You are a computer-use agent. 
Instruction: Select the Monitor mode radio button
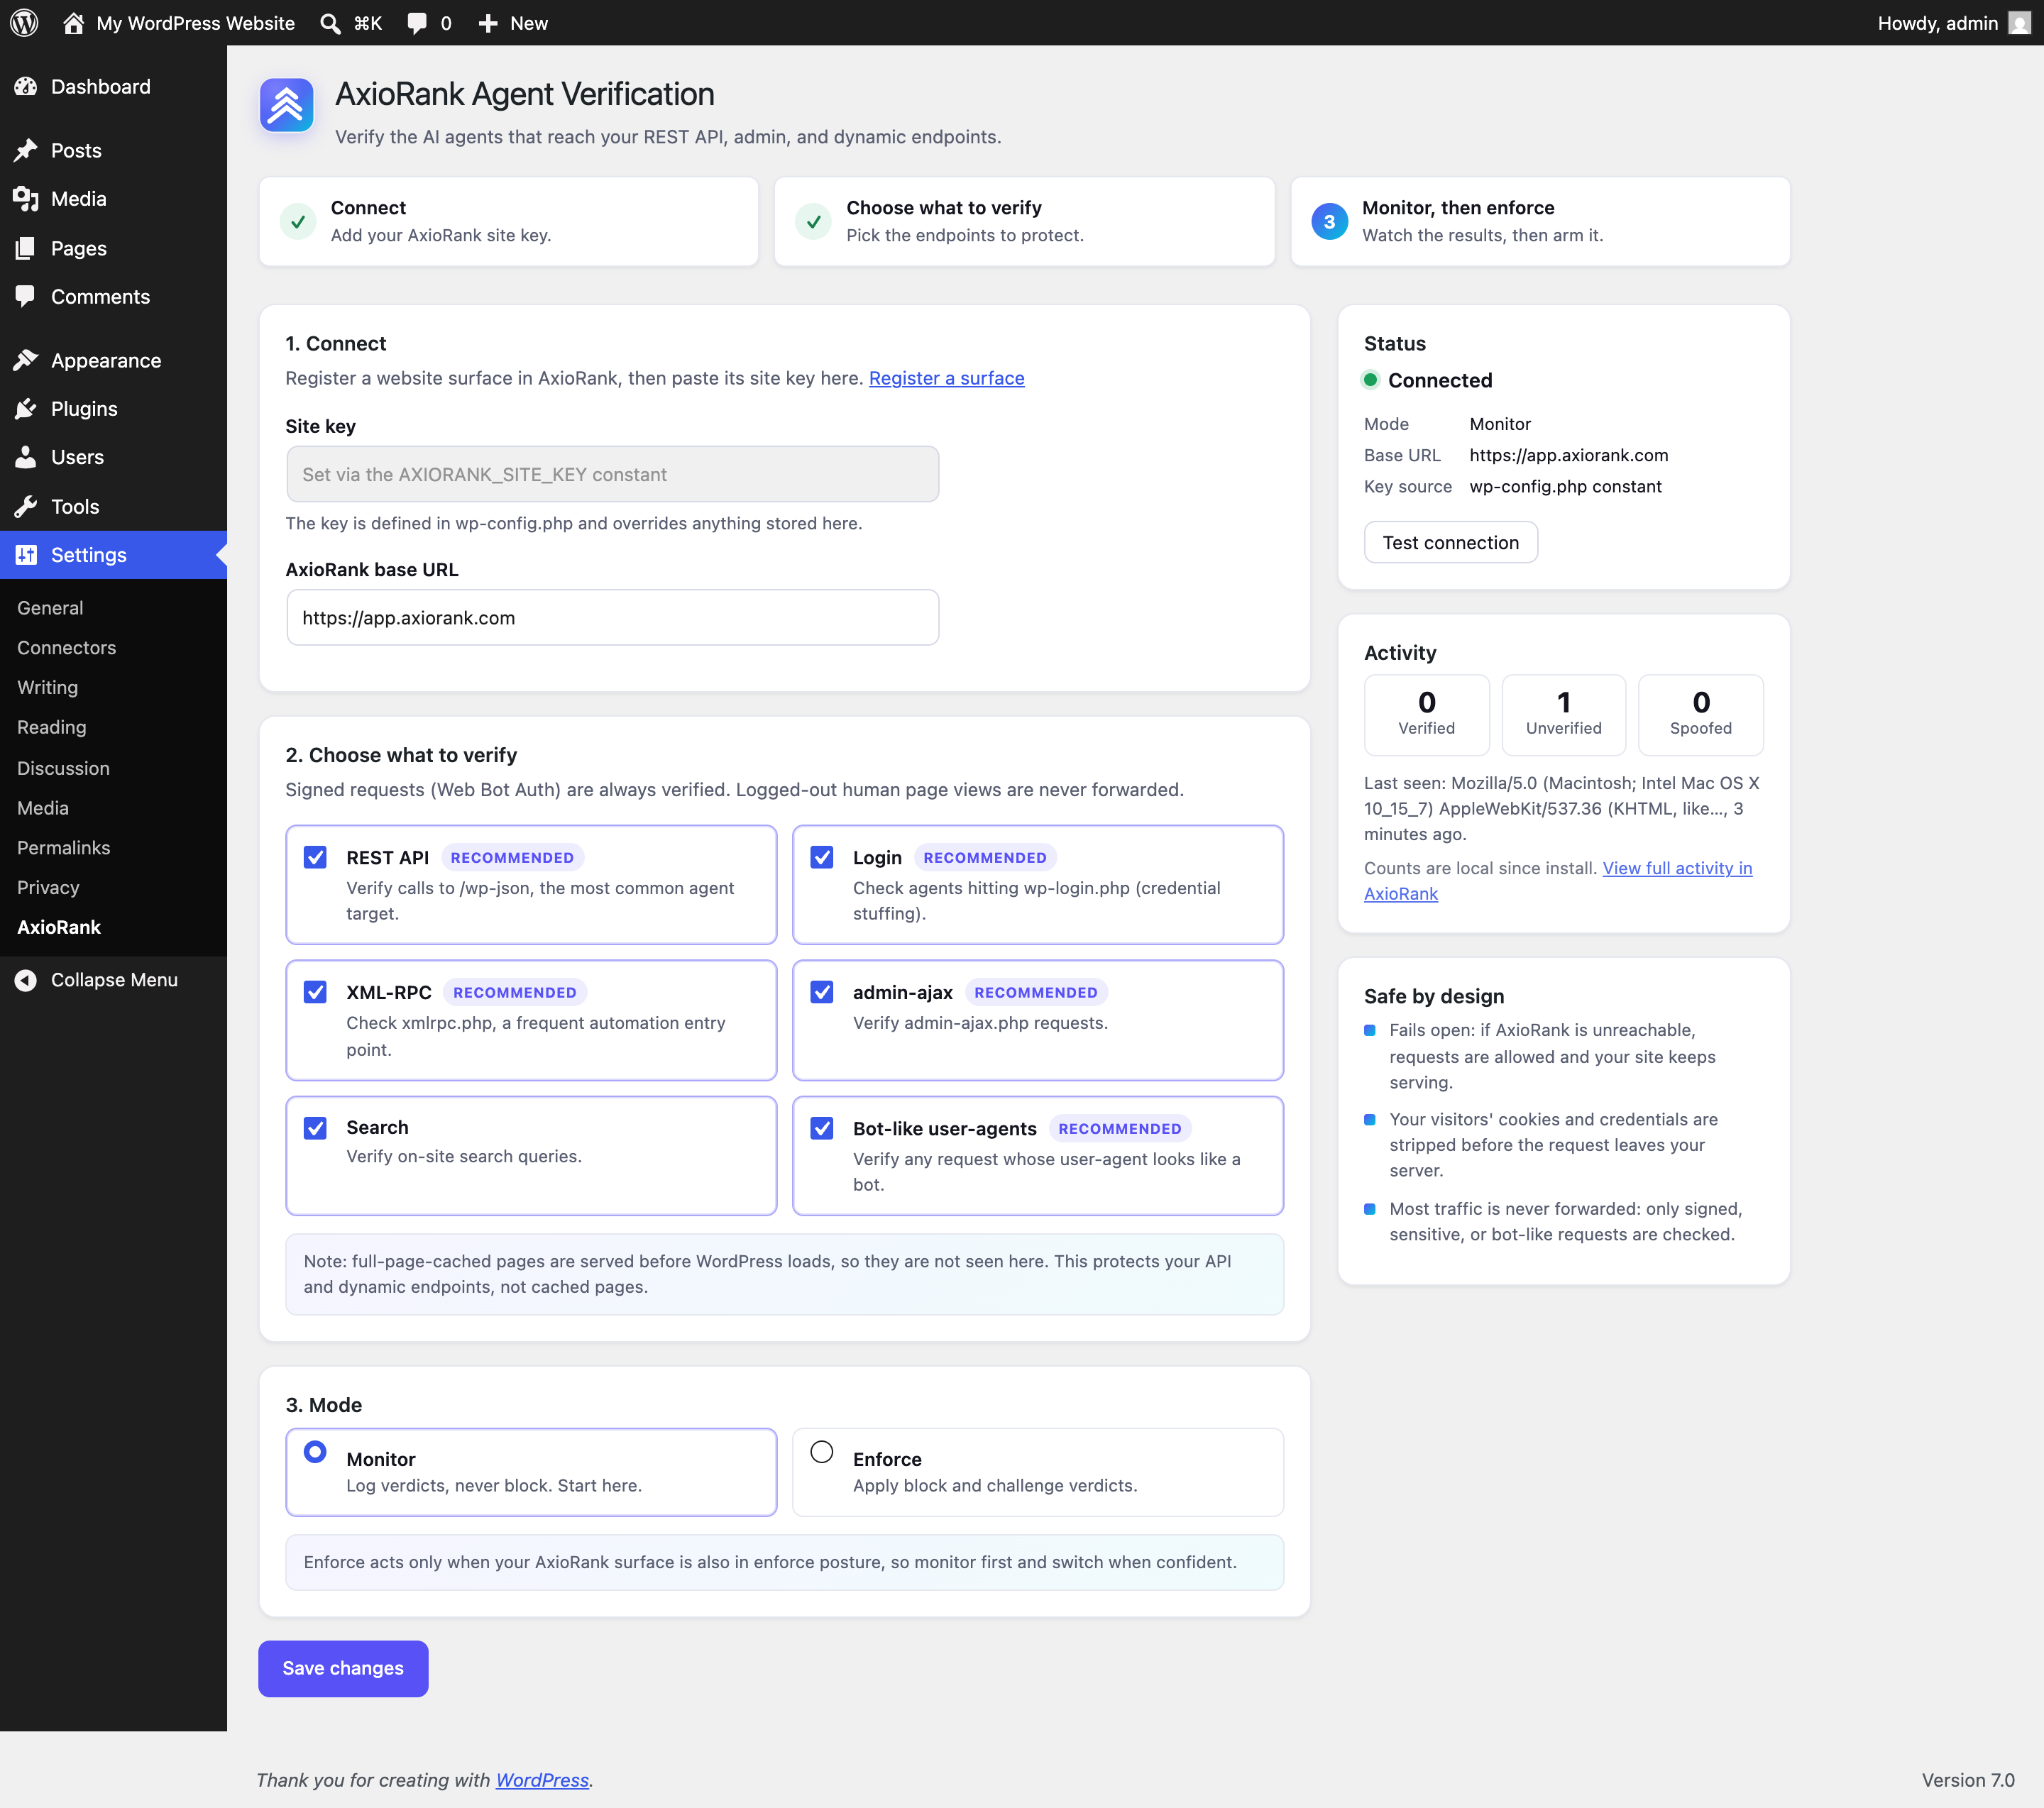315,1452
